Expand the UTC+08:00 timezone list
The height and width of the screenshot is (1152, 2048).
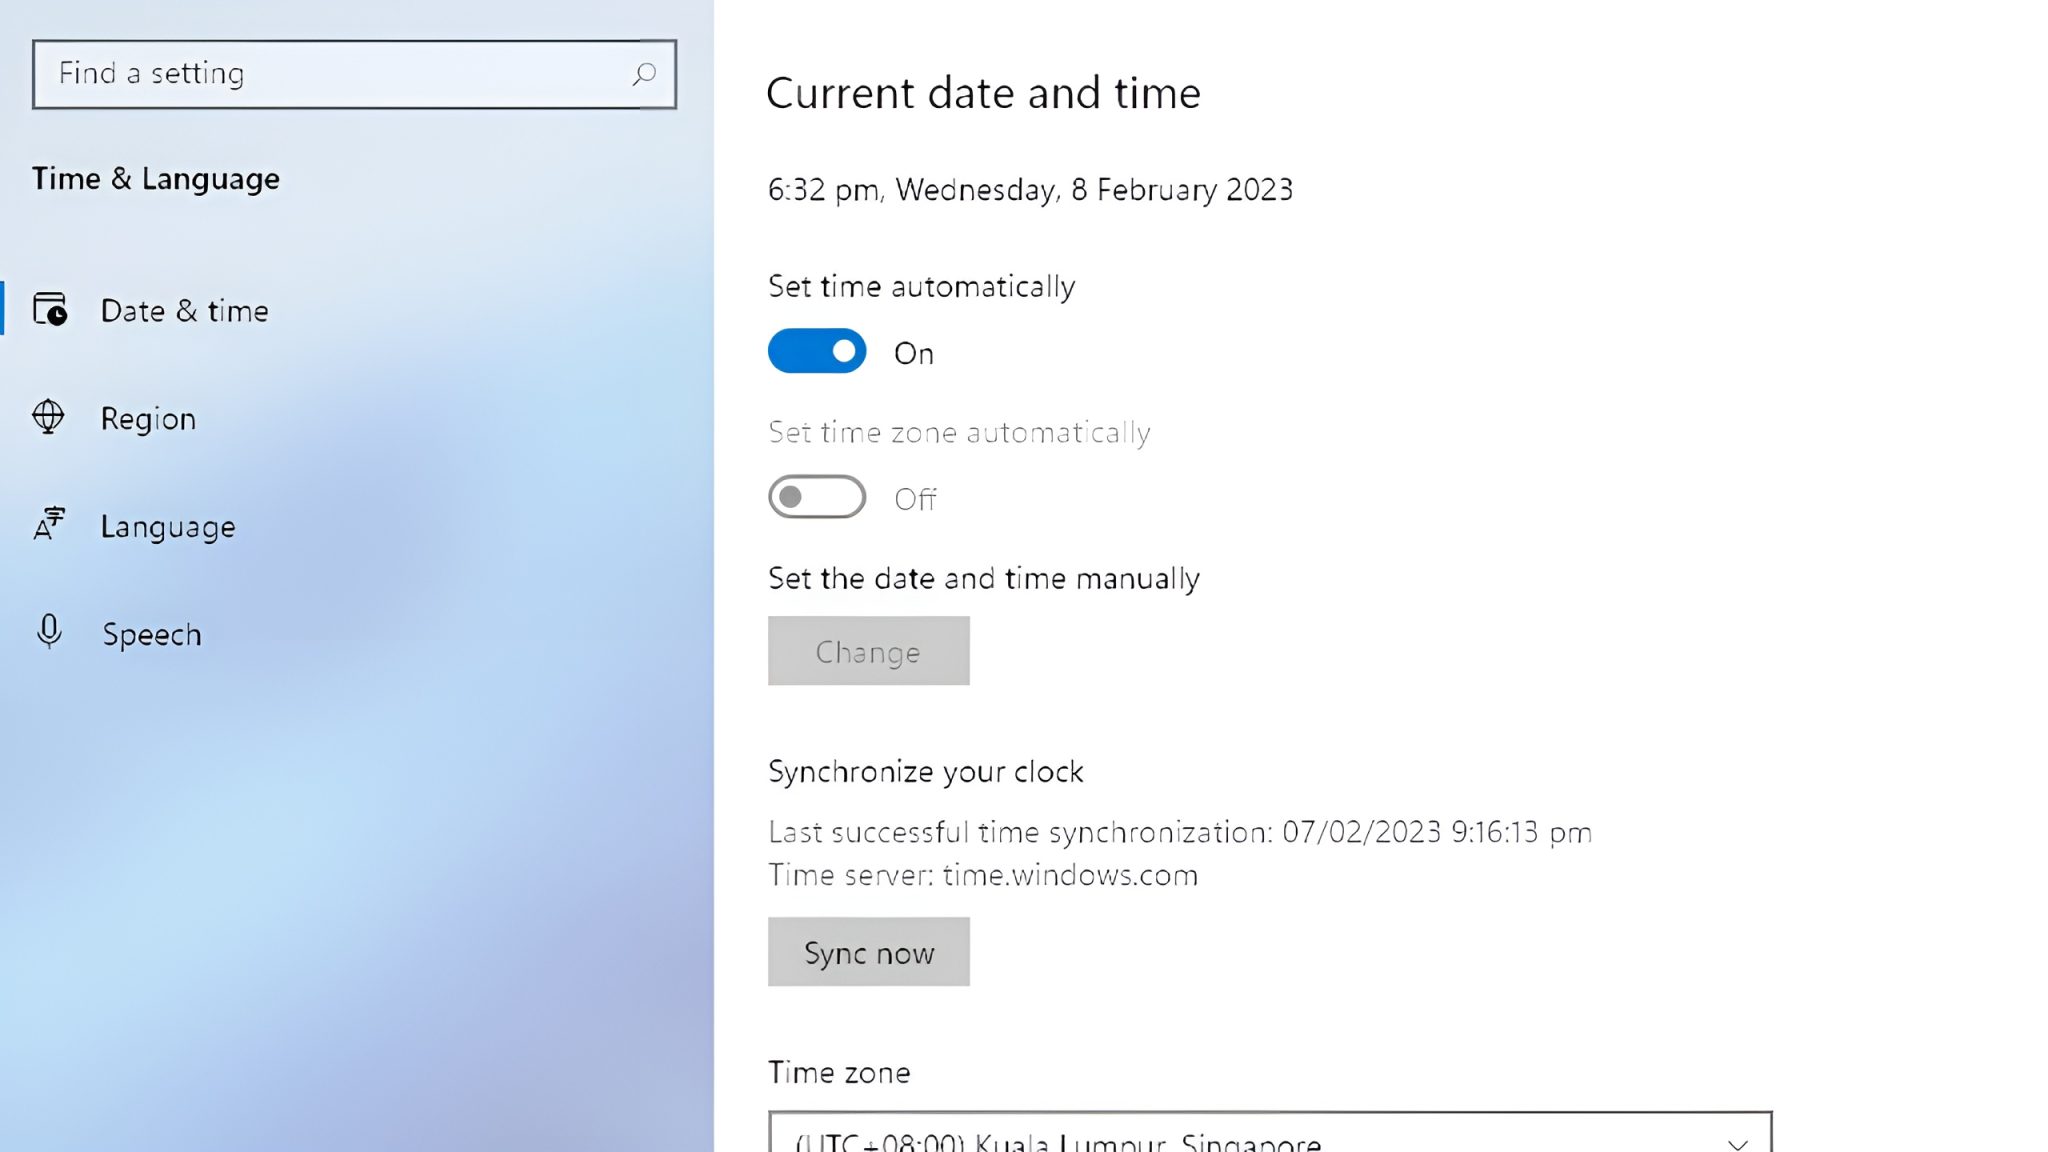(x=1270, y=1135)
